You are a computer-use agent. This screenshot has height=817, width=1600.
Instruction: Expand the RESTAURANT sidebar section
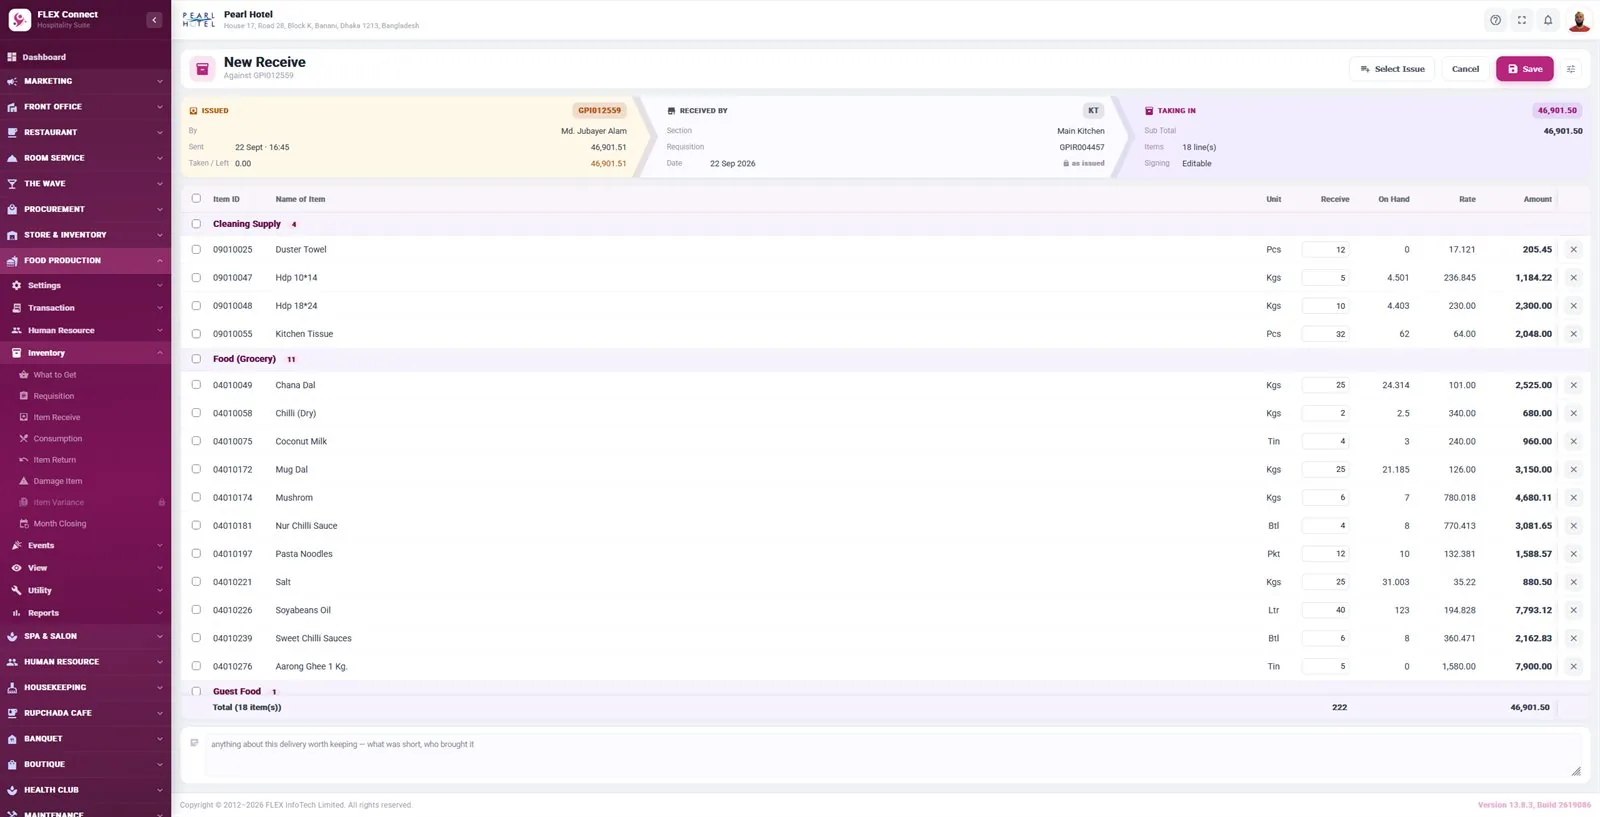[x=85, y=132]
